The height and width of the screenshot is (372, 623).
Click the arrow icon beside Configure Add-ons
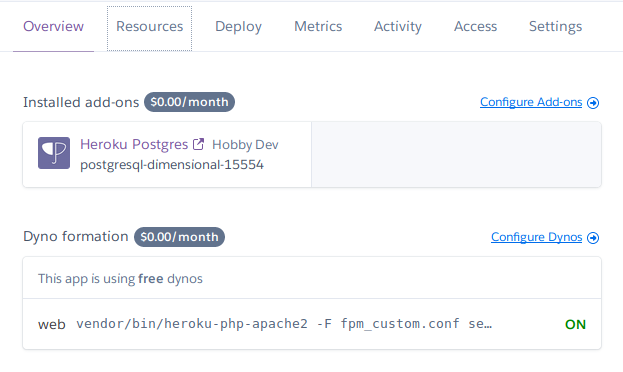[593, 103]
